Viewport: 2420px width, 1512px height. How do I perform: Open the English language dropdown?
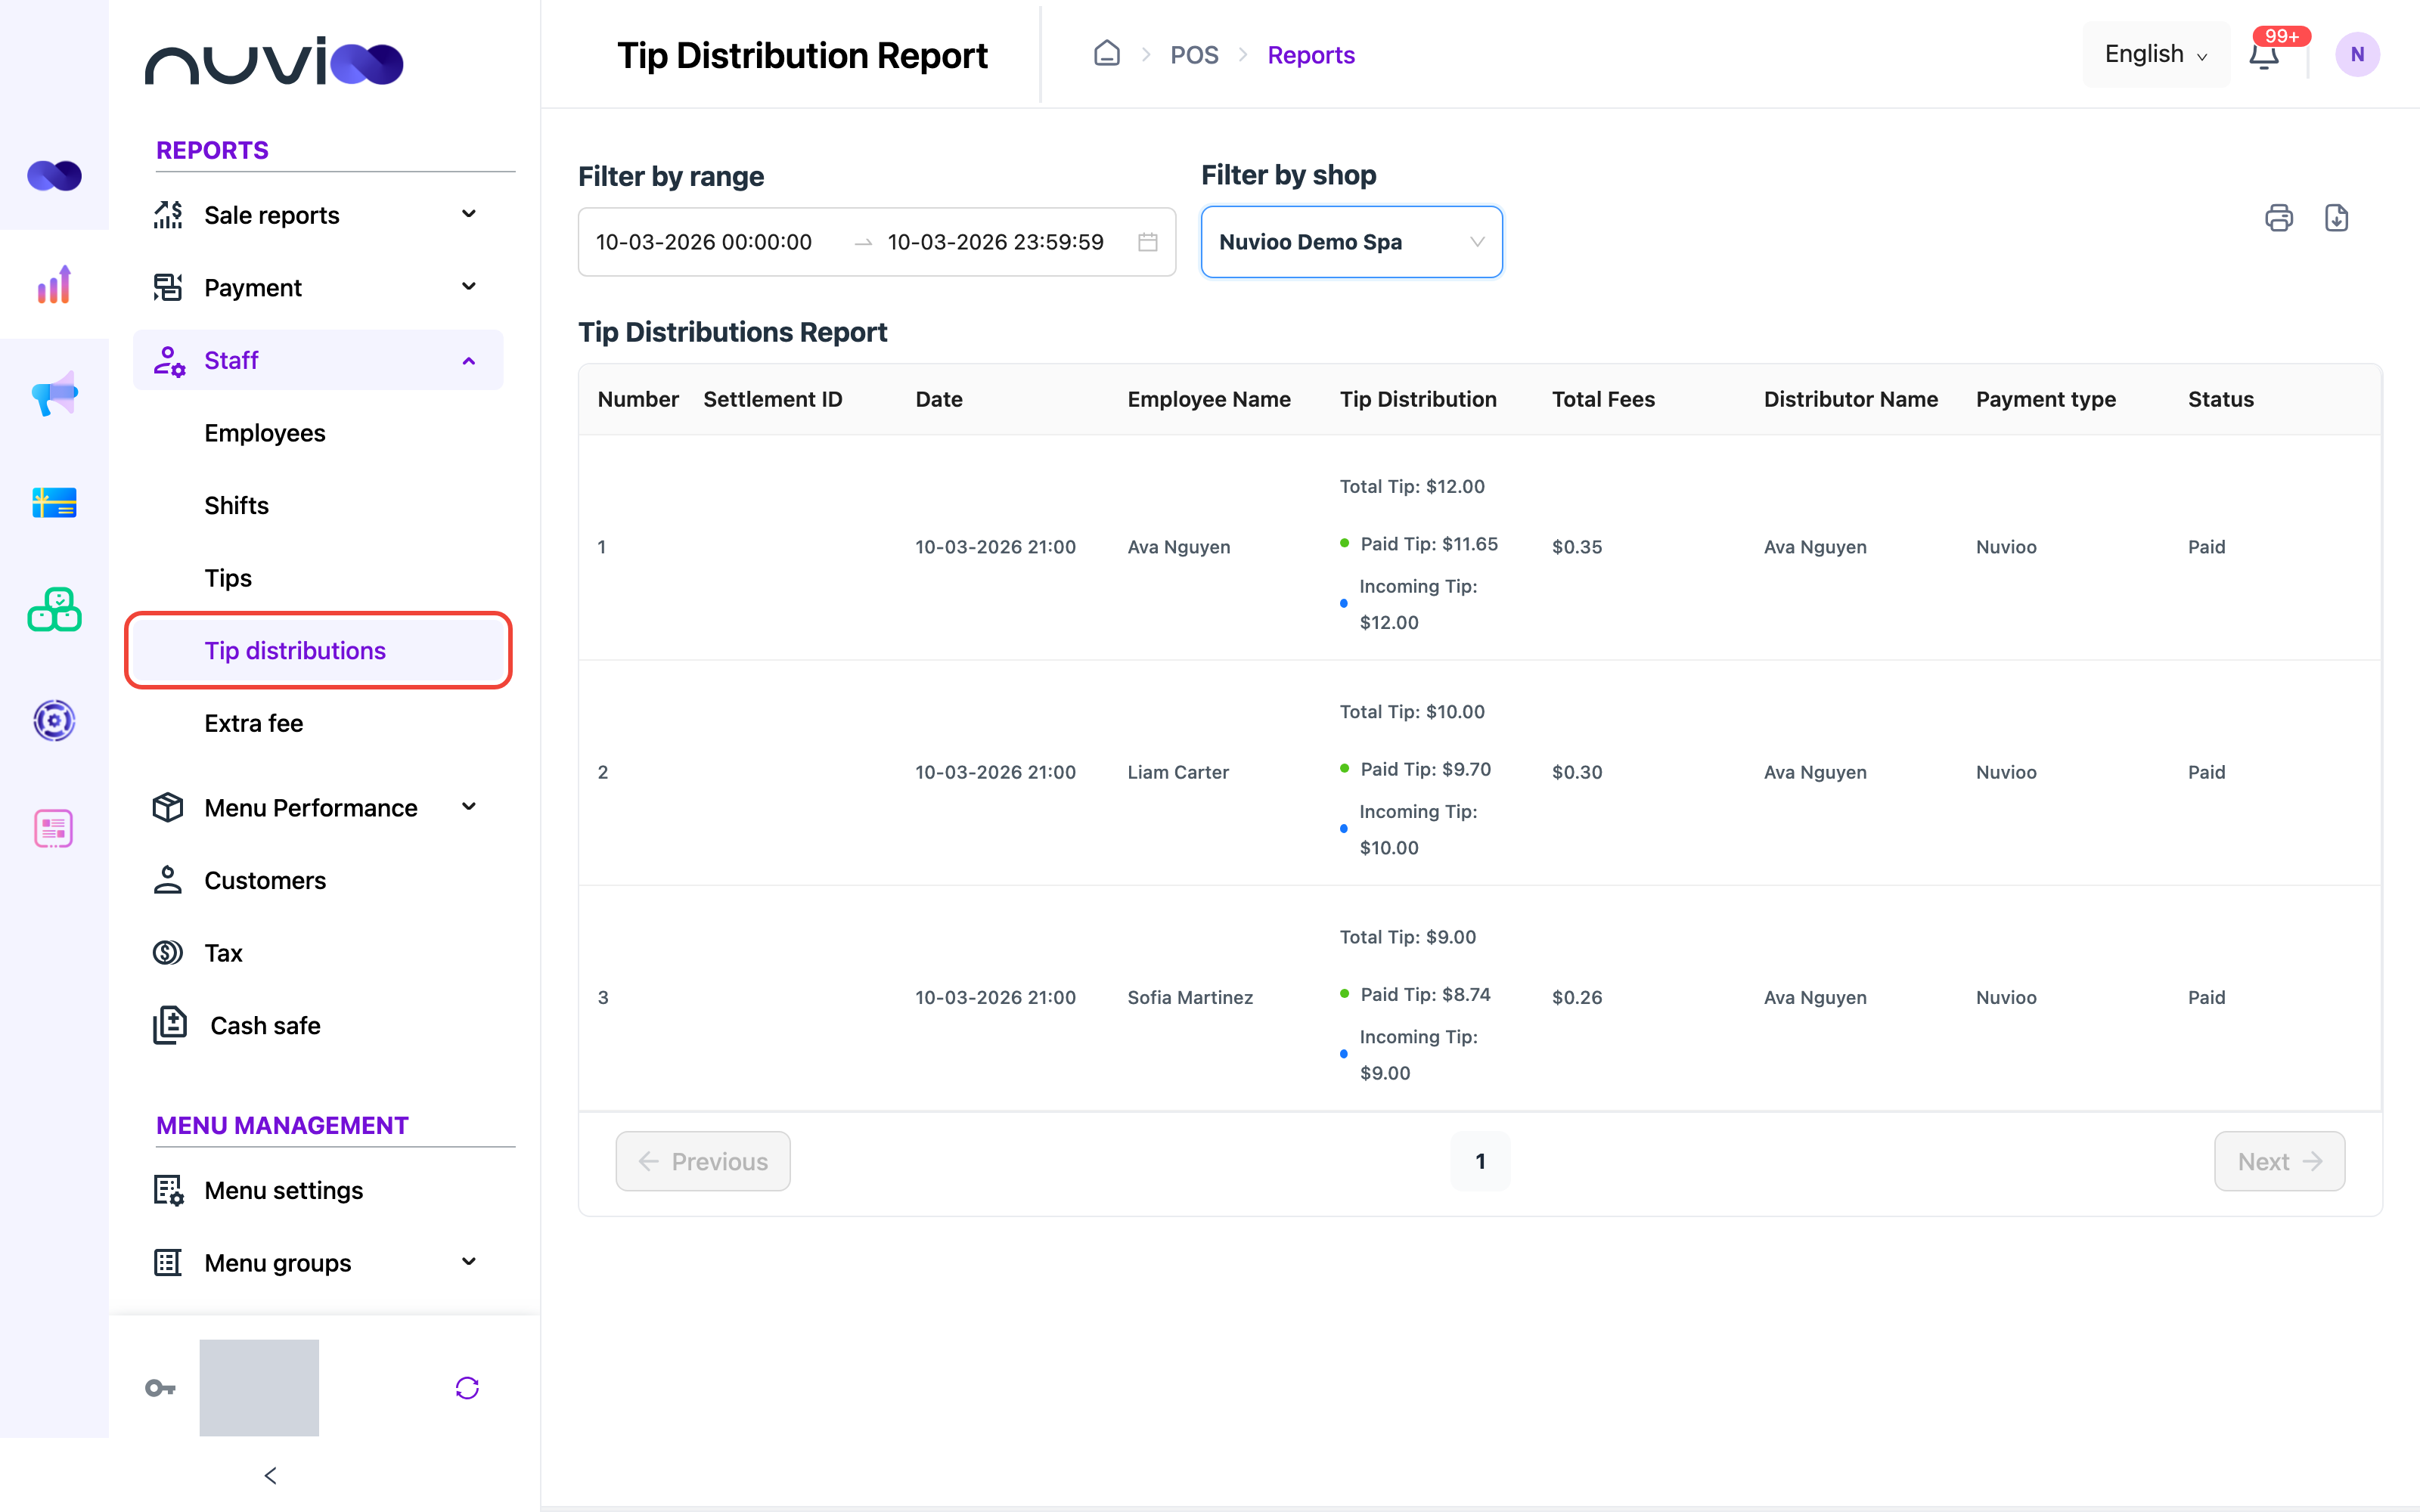tap(2156, 54)
